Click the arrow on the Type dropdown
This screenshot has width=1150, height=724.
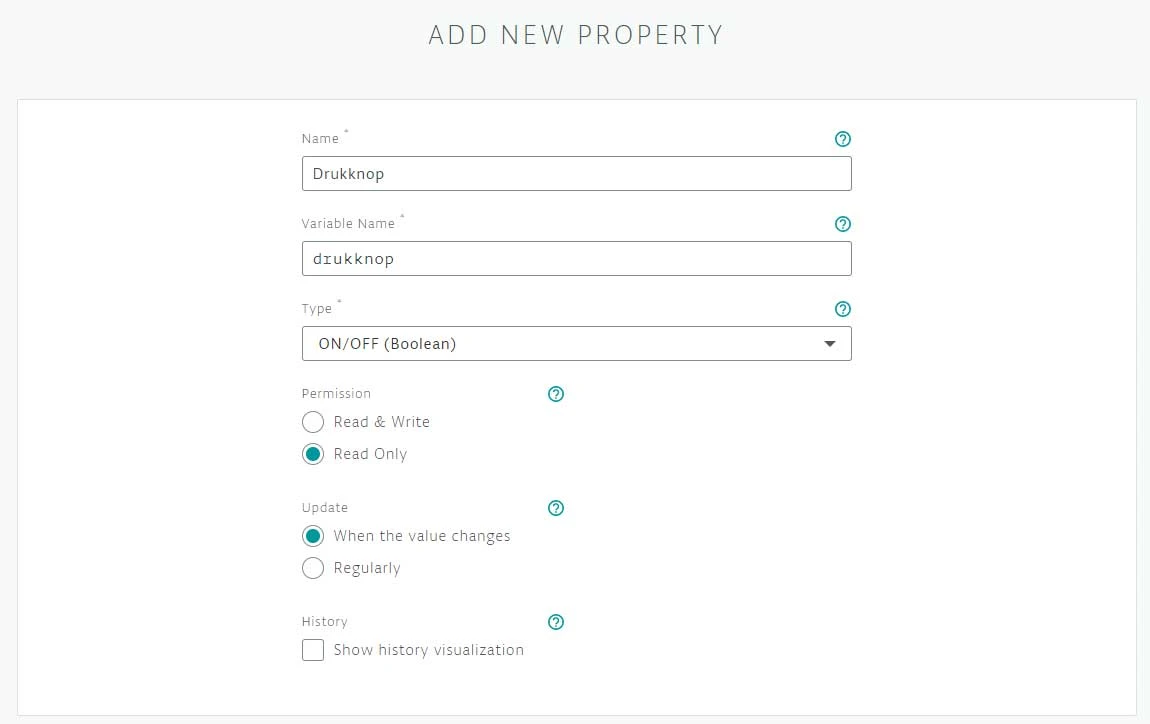point(829,344)
